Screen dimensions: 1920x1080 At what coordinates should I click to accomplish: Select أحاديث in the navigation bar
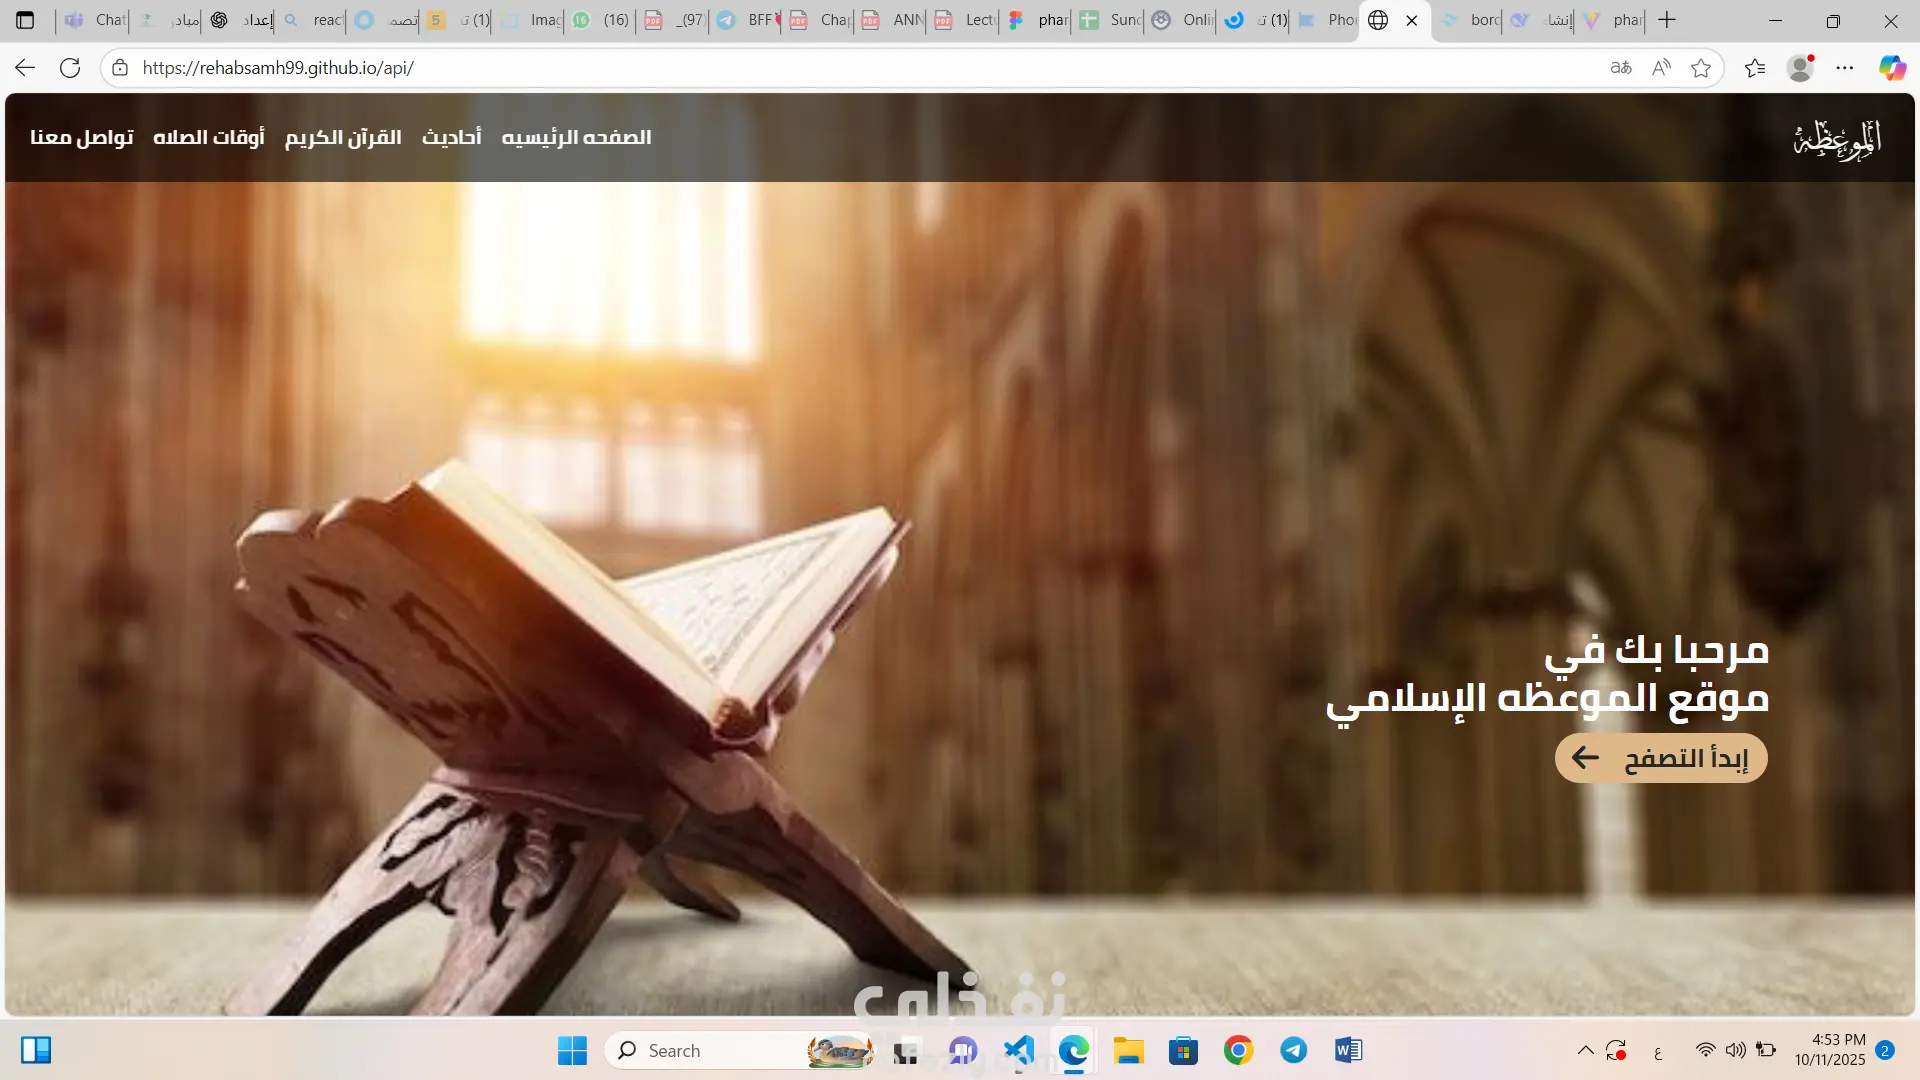click(451, 137)
